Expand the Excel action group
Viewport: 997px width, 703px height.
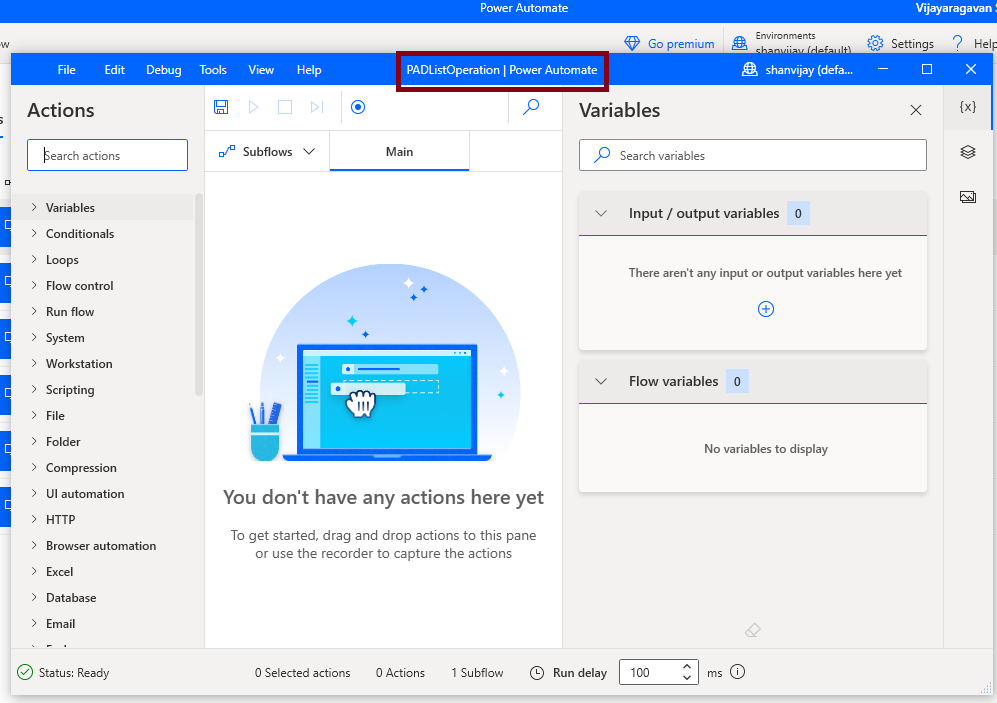pyautogui.click(x=34, y=571)
